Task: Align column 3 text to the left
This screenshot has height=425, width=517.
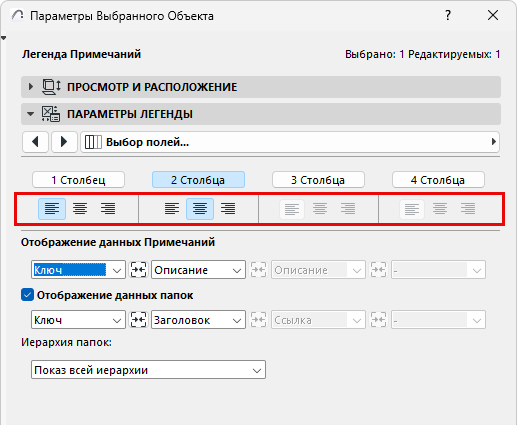Action: point(292,209)
